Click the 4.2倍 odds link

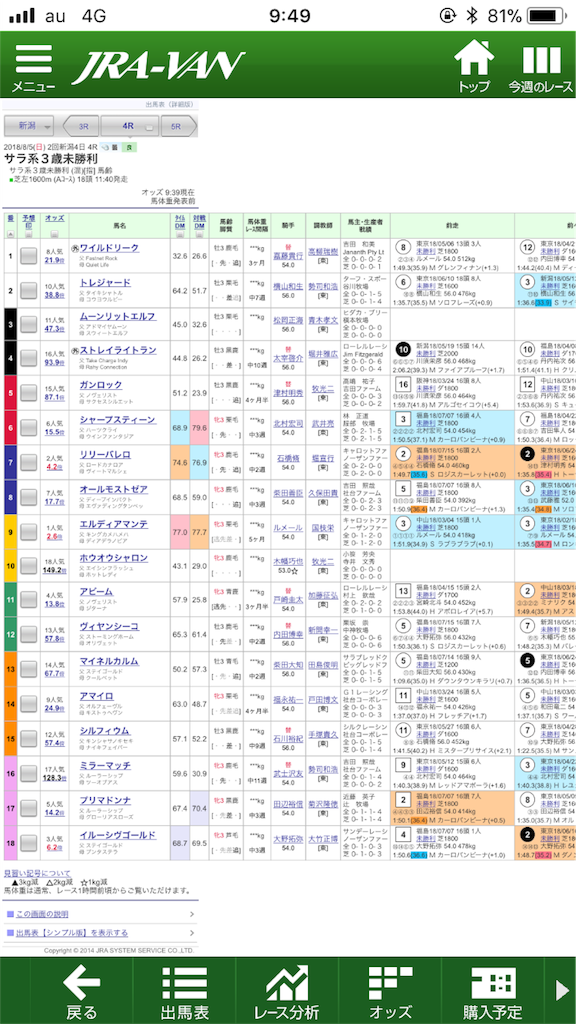[54, 468]
